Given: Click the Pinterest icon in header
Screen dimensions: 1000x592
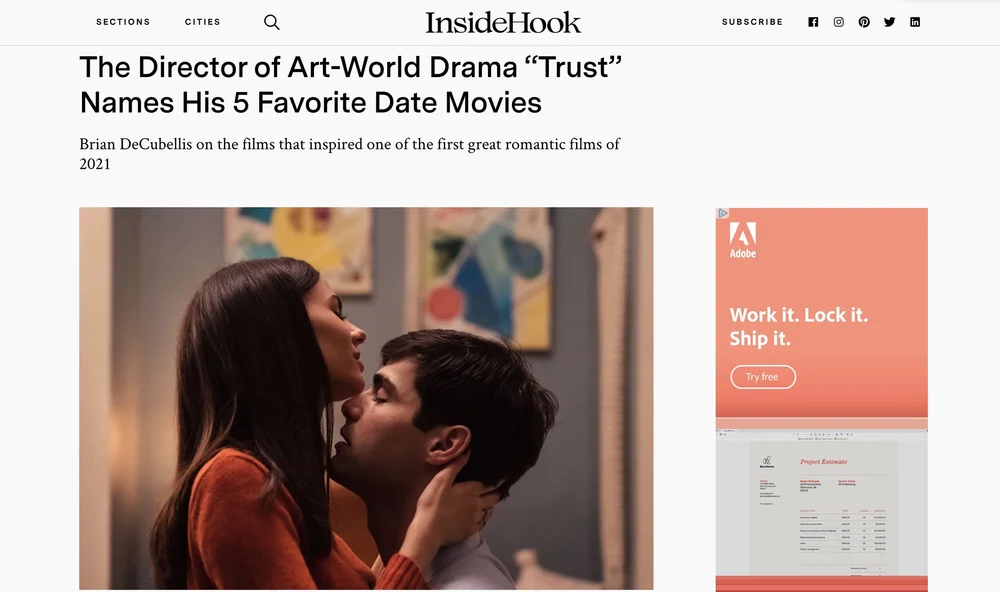Looking at the screenshot, I should pos(864,22).
